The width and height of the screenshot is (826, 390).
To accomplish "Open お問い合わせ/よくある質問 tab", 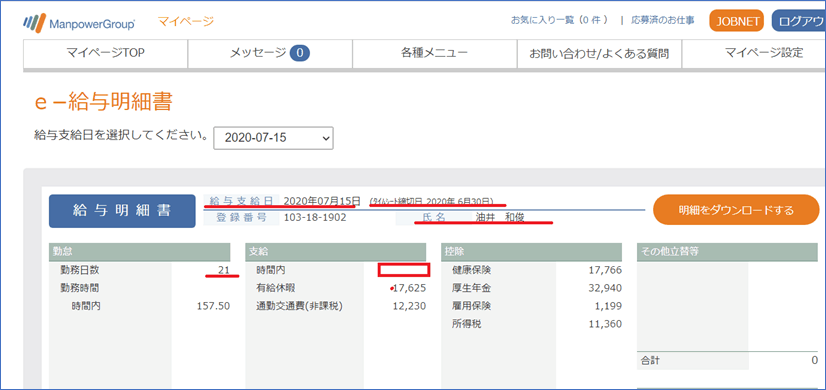I will [x=599, y=54].
